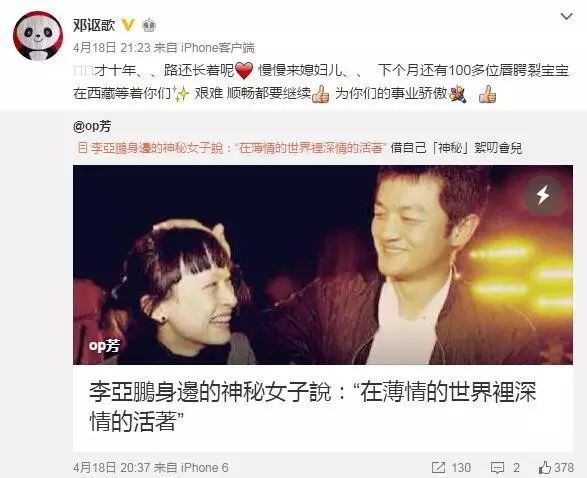587x478 pixels.
Task: Click the red heart emoji in post
Action: point(244,71)
